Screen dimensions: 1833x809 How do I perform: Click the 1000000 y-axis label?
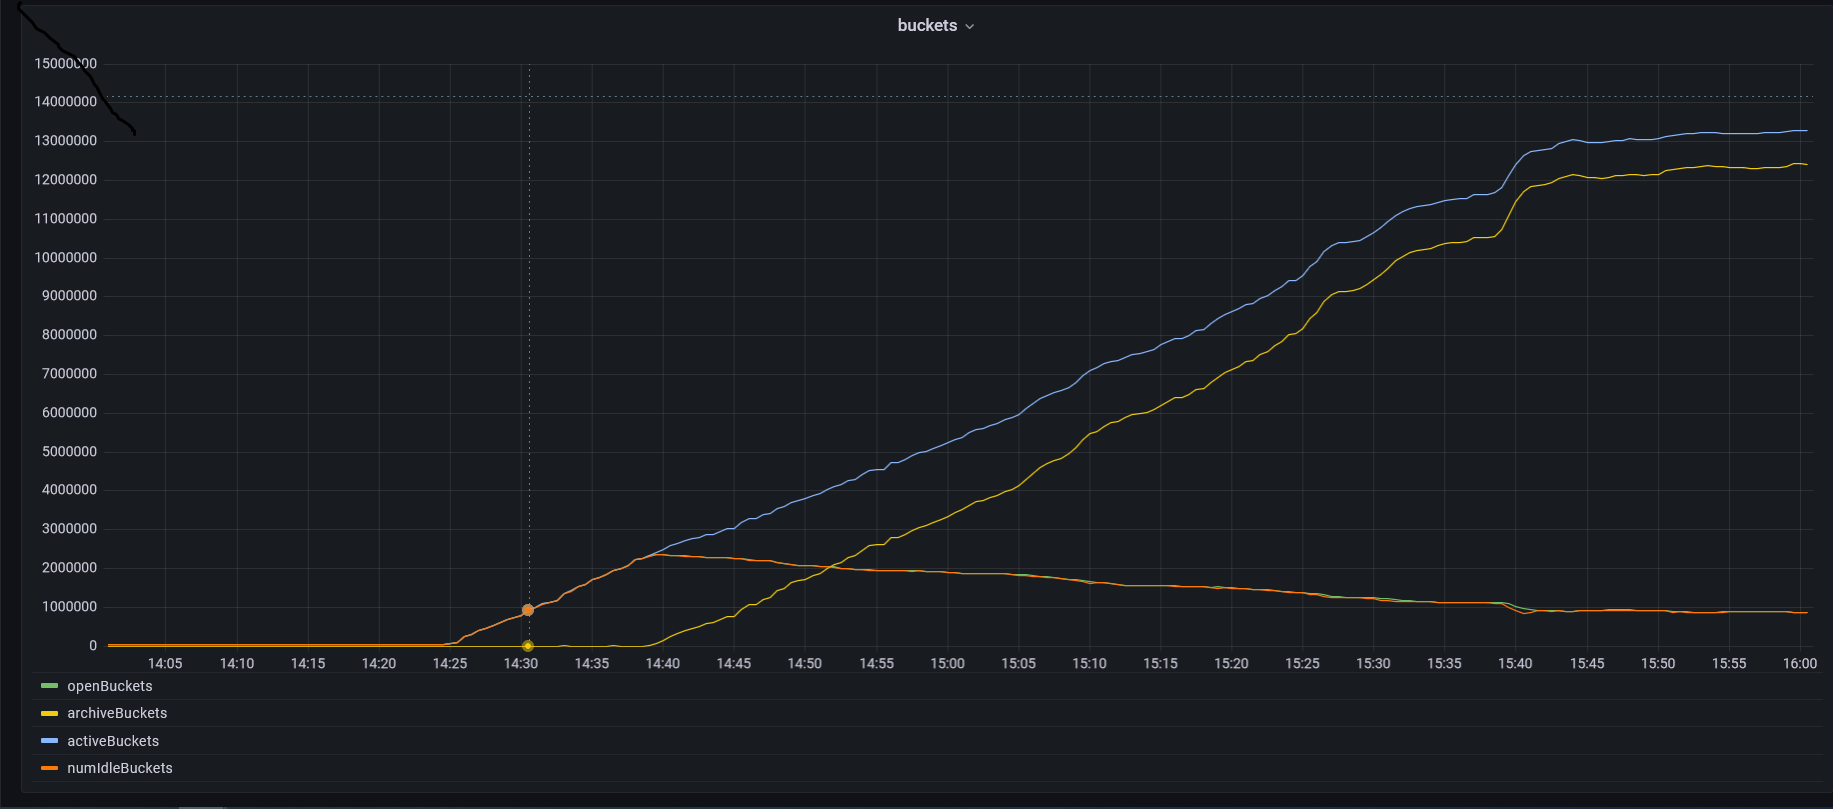[70, 607]
